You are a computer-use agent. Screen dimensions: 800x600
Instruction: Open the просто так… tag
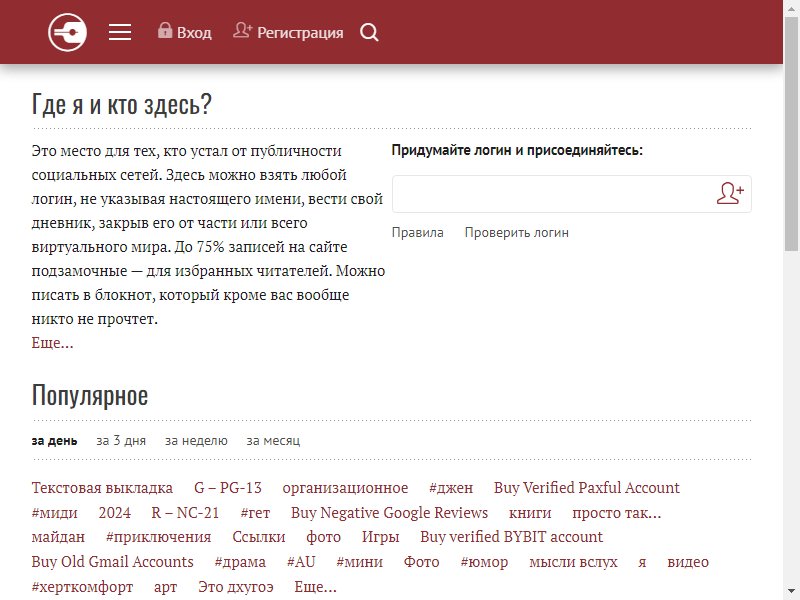click(x=616, y=513)
